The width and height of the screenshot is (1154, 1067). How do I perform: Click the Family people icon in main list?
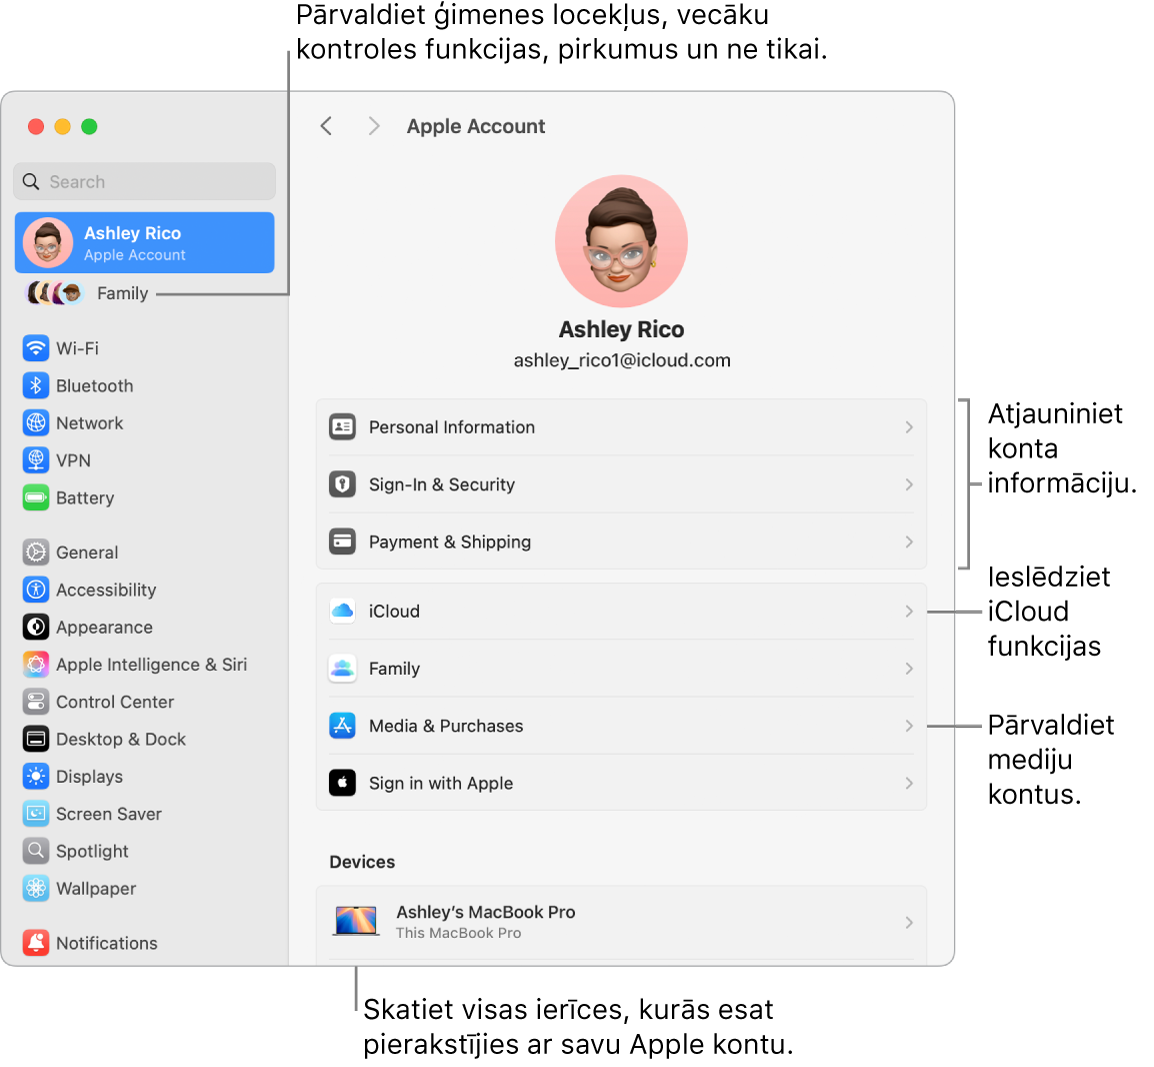click(x=342, y=669)
